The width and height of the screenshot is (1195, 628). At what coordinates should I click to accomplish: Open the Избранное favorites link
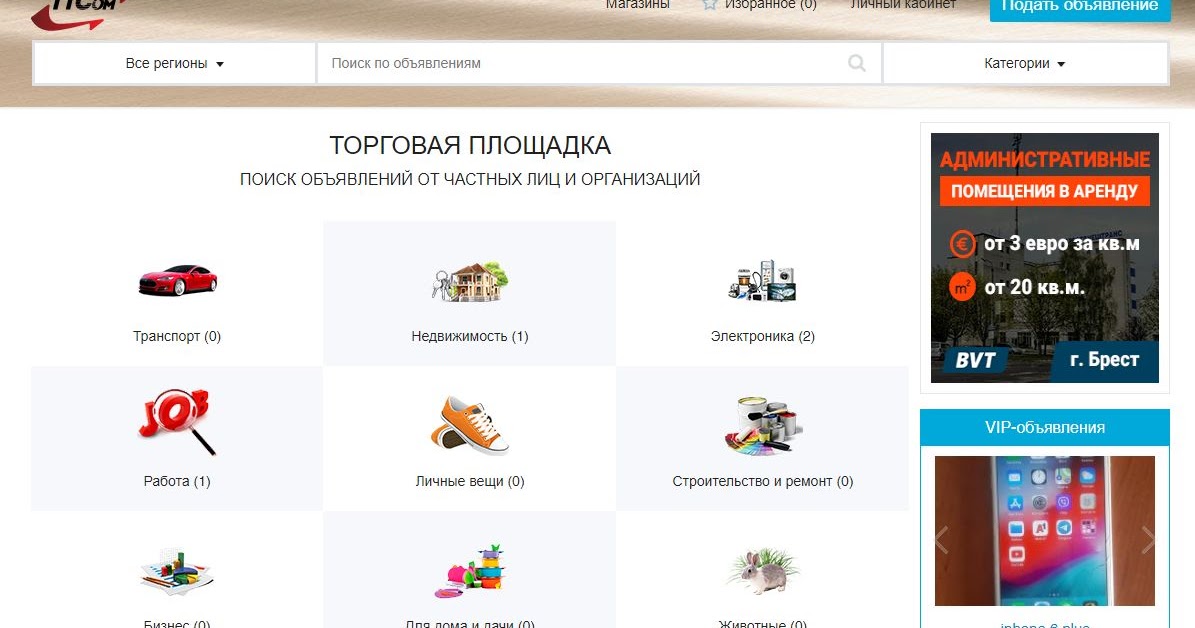[x=759, y=5]
